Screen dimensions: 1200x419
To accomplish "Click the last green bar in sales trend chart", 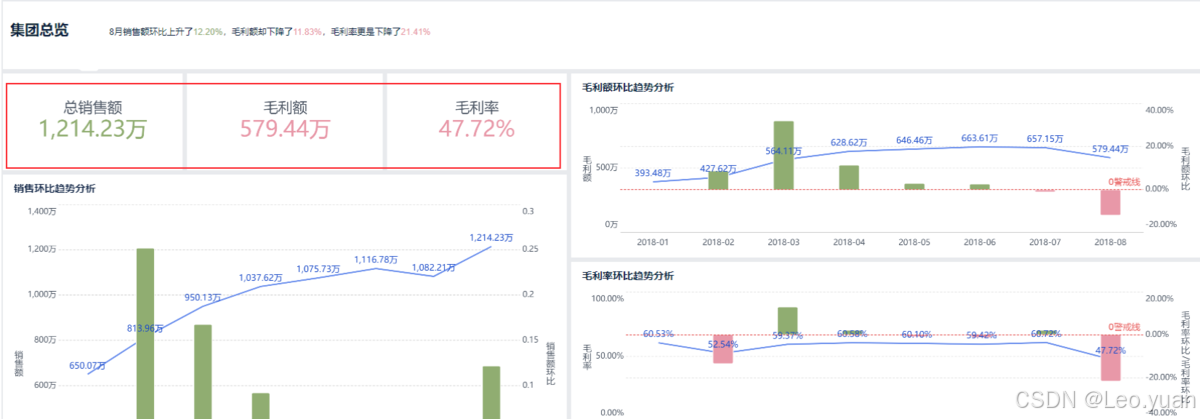I will tap(491, 392).
